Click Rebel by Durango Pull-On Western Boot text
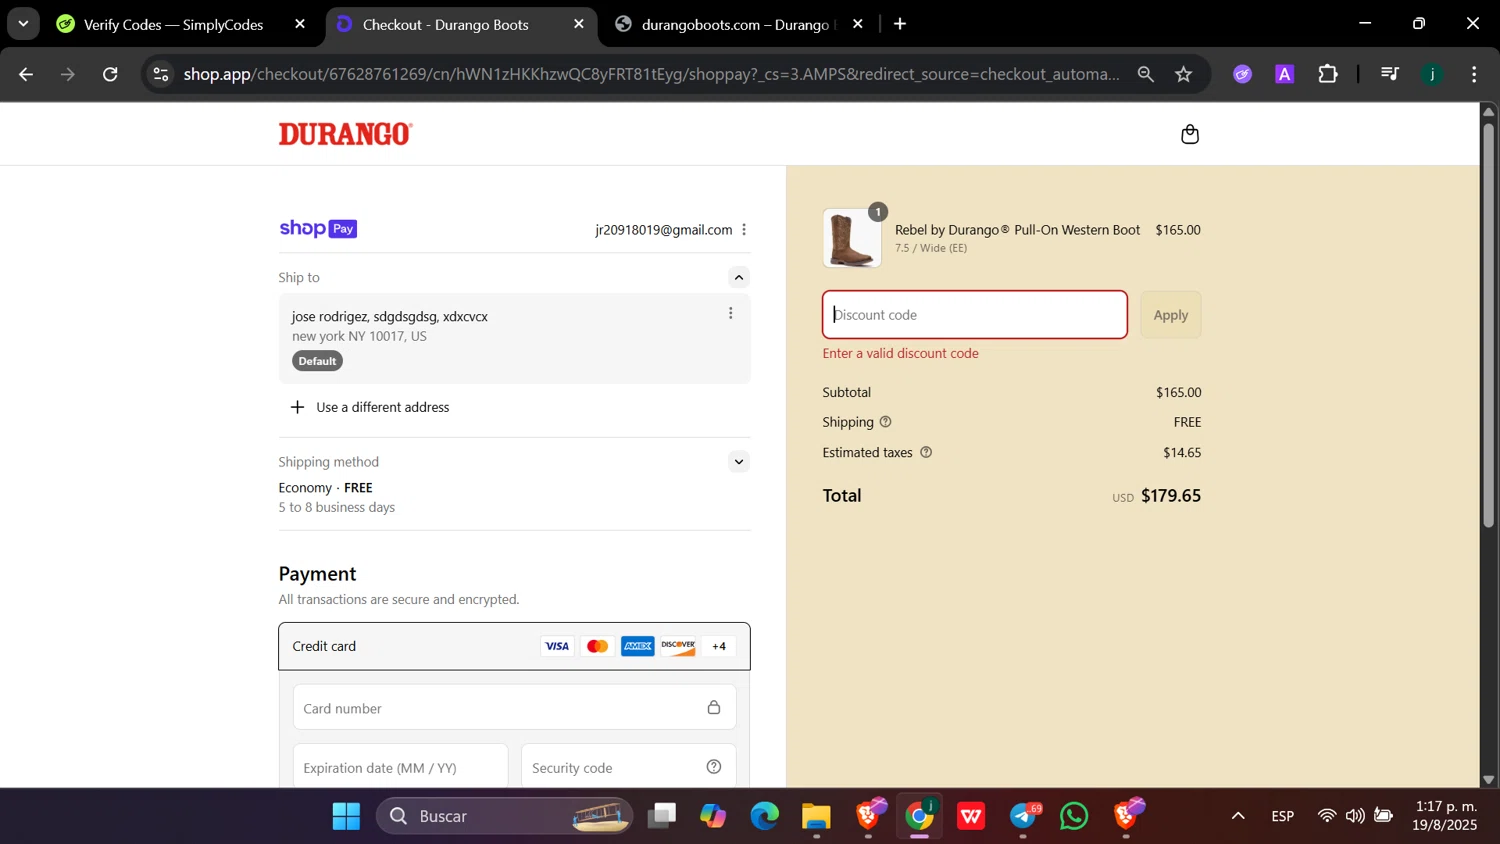Image resolution: width=1500 pixels, height=844 pixels. [1017, 230]
